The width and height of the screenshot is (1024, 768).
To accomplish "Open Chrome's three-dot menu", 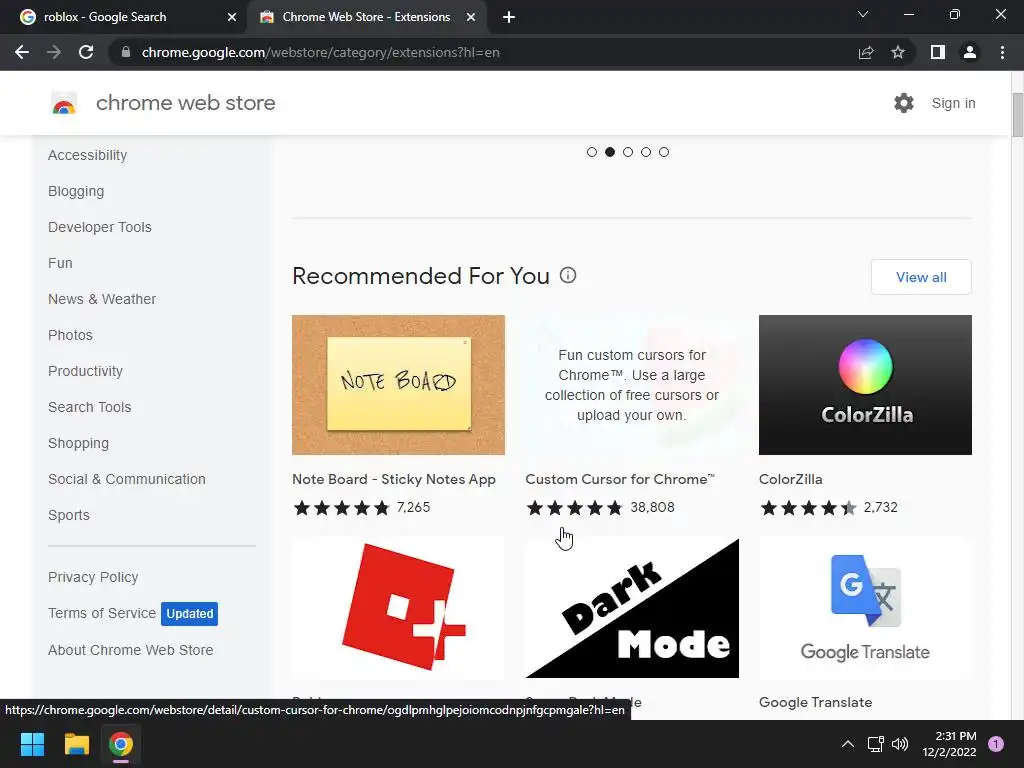I will tap(1002, 52).
